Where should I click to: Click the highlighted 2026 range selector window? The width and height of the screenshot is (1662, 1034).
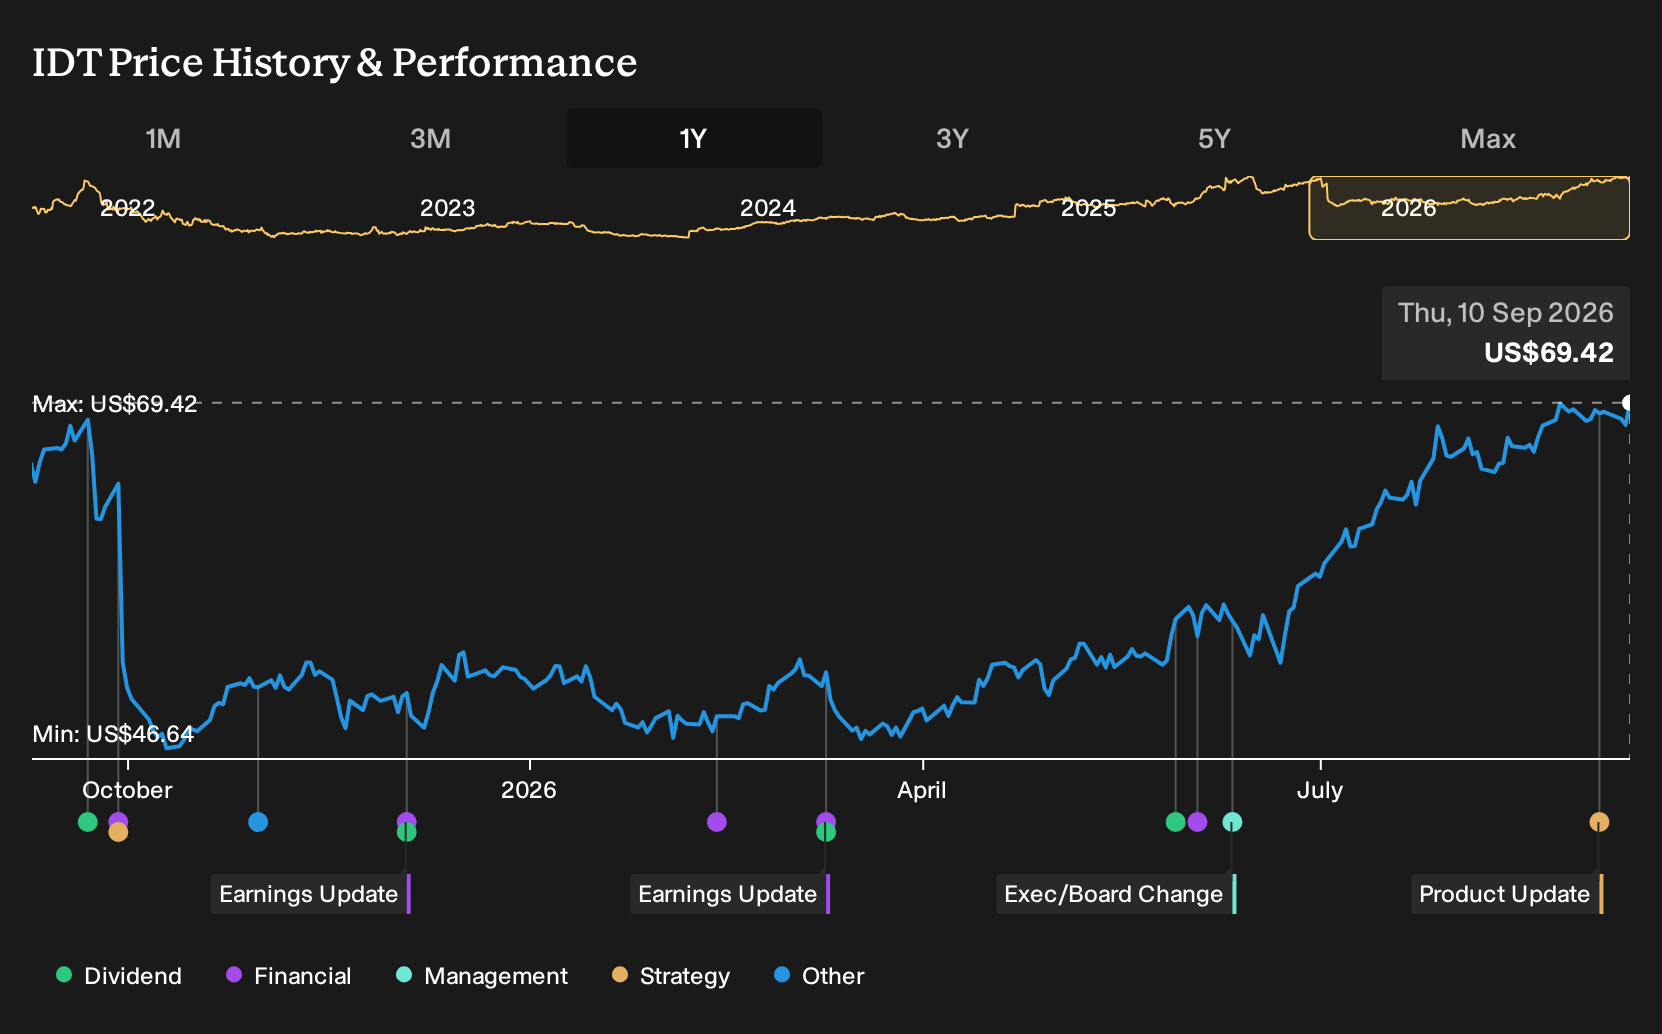click(x=1469, y=208)
